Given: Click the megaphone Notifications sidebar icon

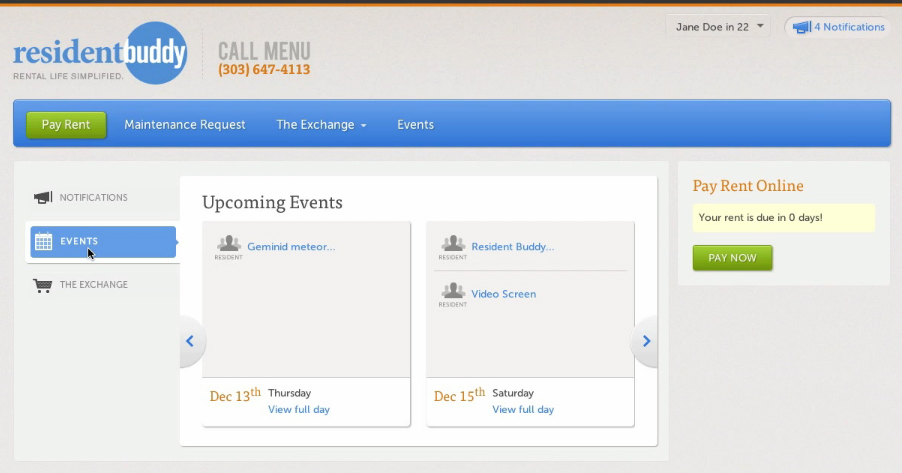Looking at the screenshot, I should tap(43, 198).
